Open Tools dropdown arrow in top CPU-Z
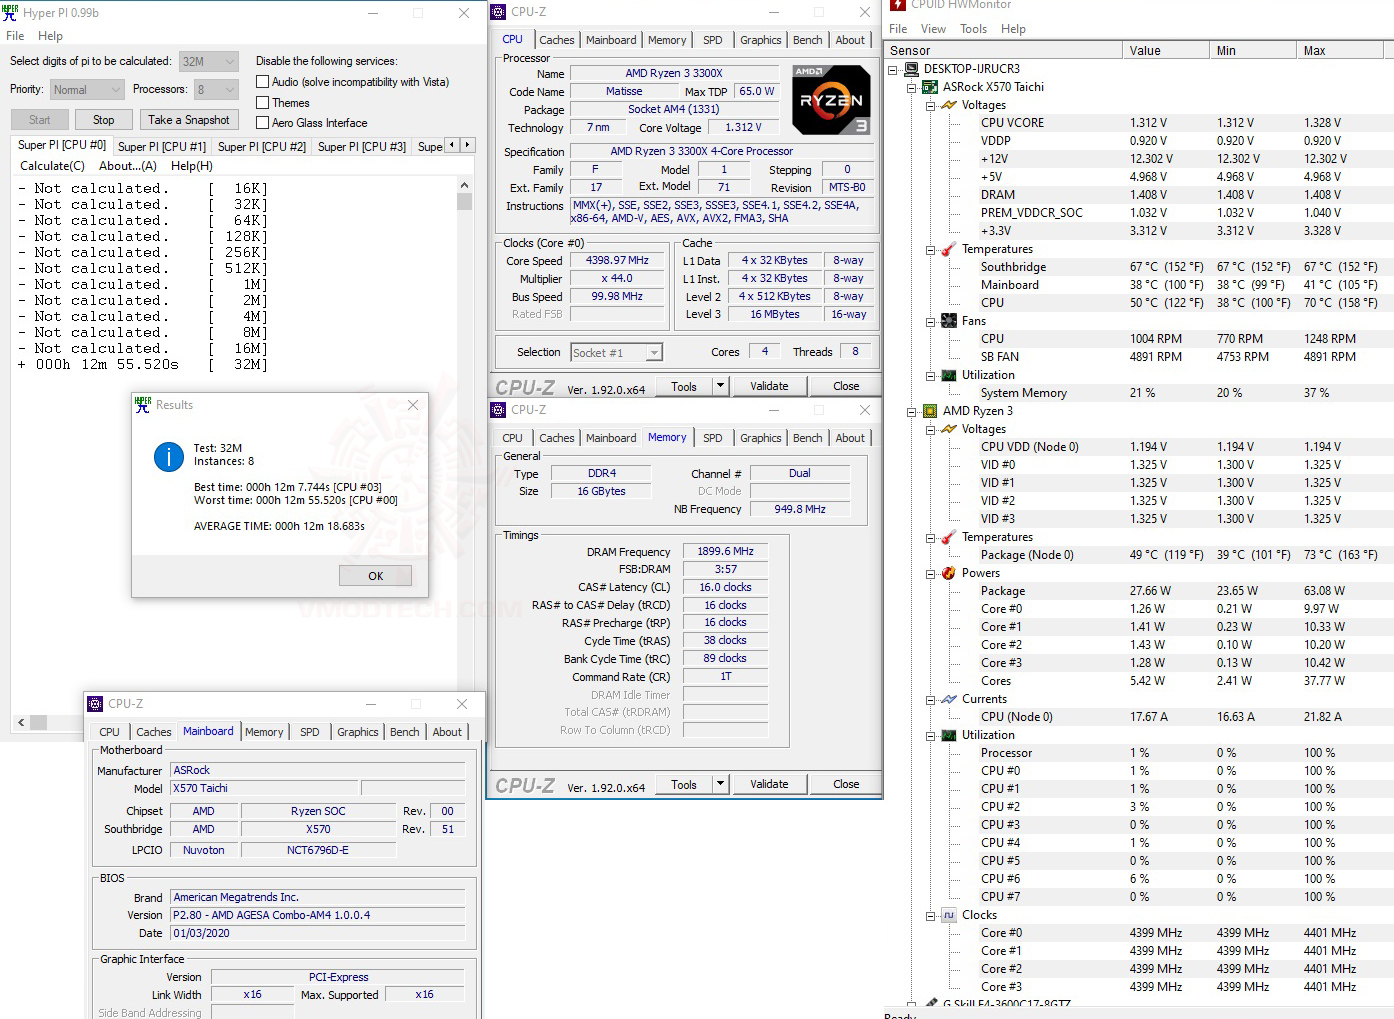This screenshot has height=1019, width=1394. pos(720,386)
